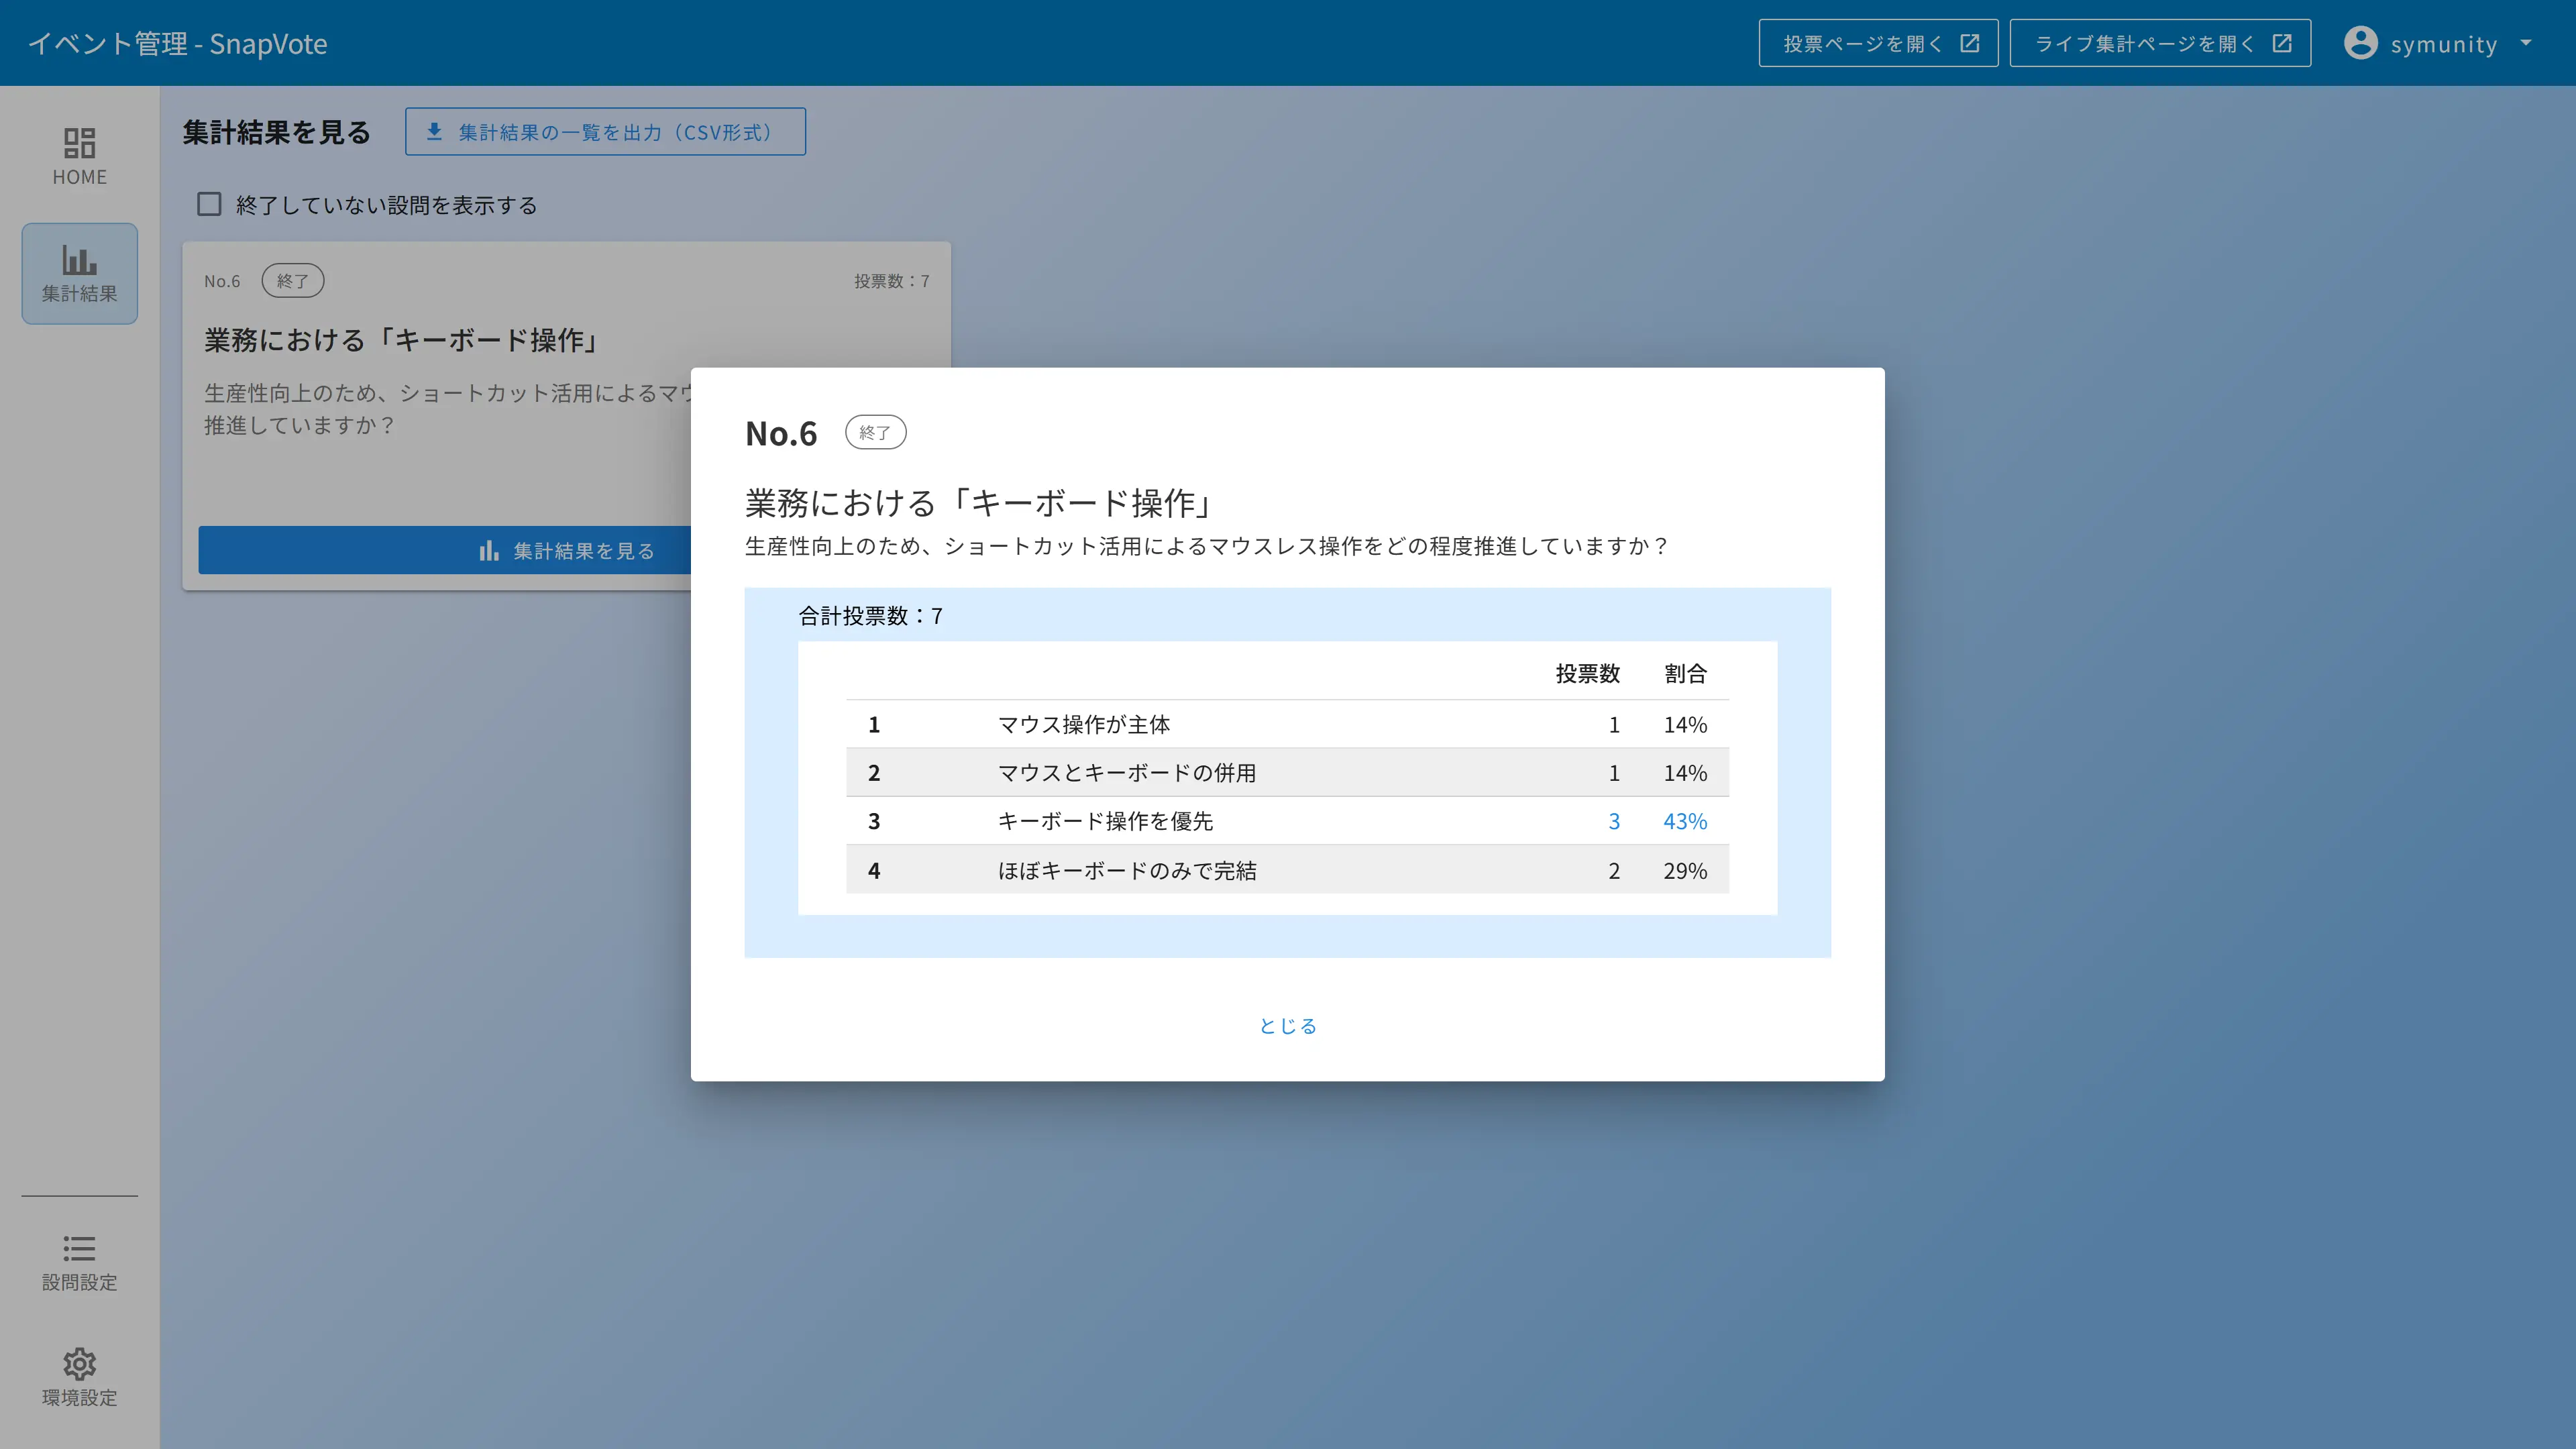The width and height of the screenshot is (2576, 1449).
Task: Click the user avatar icon next to symunity
Action: [2360, 43]
